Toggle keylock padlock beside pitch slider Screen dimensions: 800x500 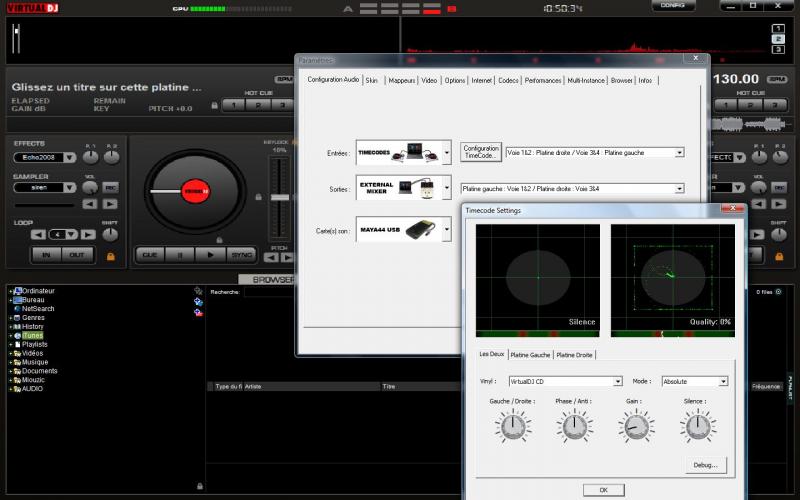point(260,197)
